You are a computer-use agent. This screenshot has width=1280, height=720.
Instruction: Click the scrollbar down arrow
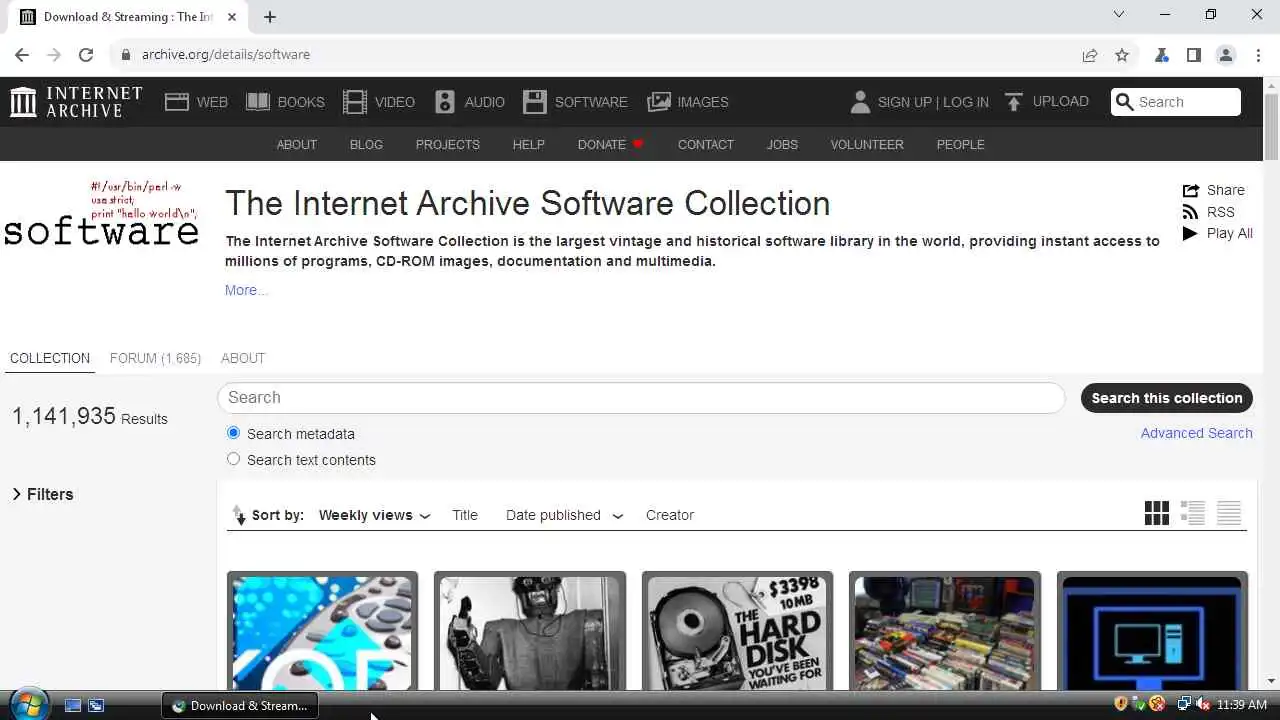pyautogui.click(x=1272, y=681)
